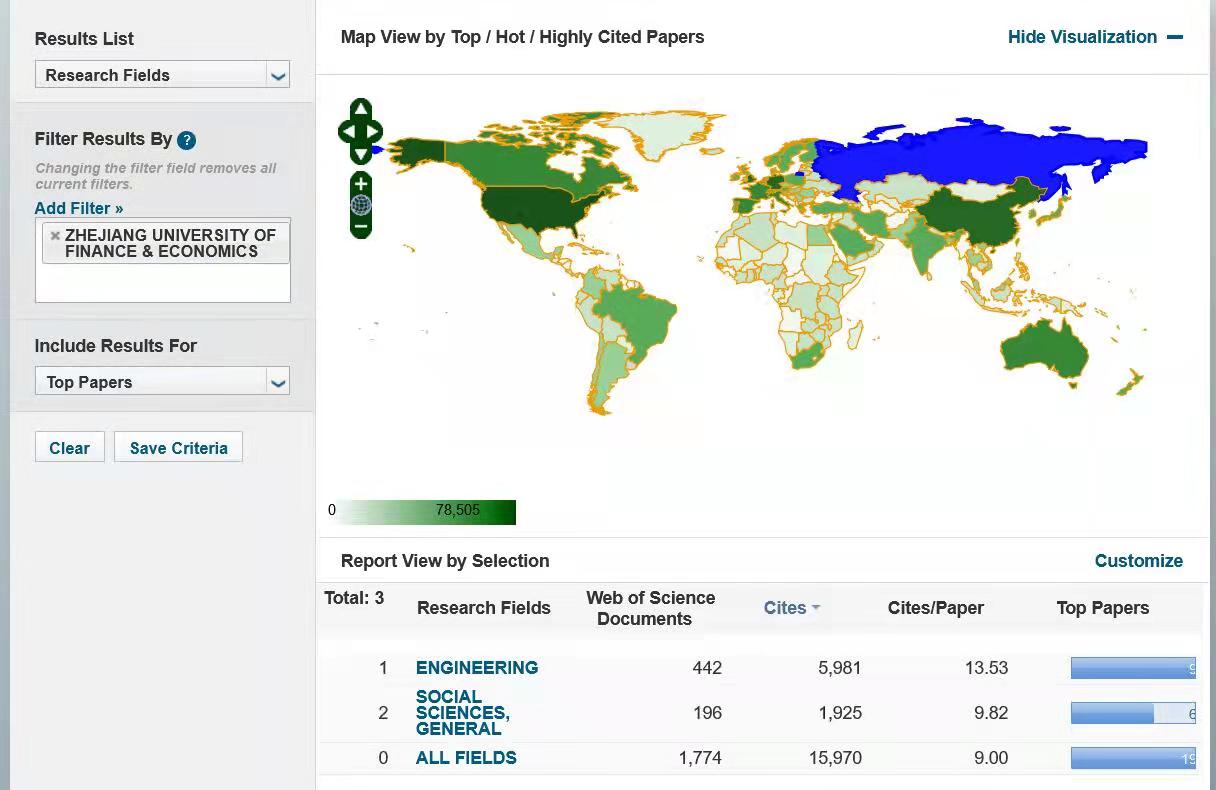Open the Customize report link
Viewport: 1216px width, 790px height.
[1138, 561]
